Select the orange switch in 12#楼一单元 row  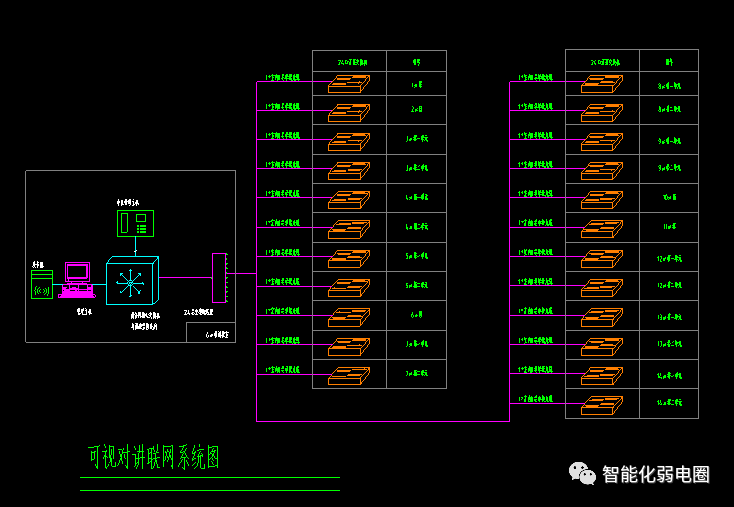click(602, 259)
